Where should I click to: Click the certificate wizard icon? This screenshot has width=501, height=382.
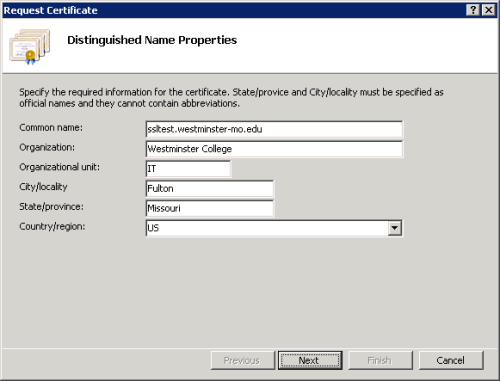(29, 47)
